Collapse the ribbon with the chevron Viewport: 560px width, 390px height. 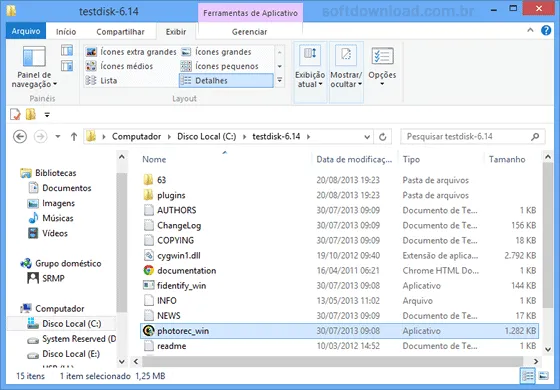530,31
